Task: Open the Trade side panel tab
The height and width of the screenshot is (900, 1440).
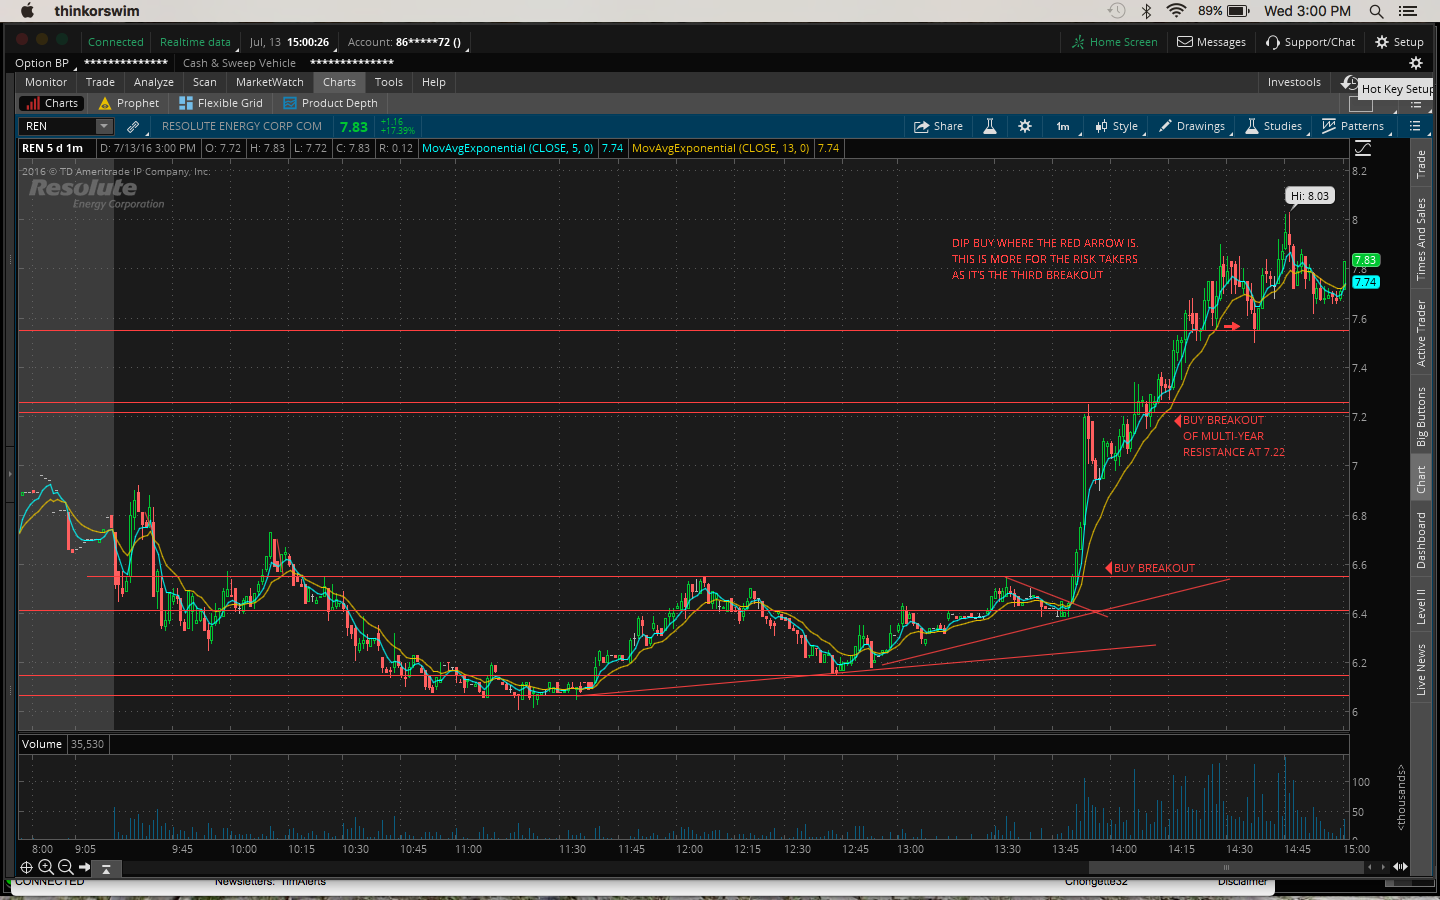Action: coord(1421,164)
